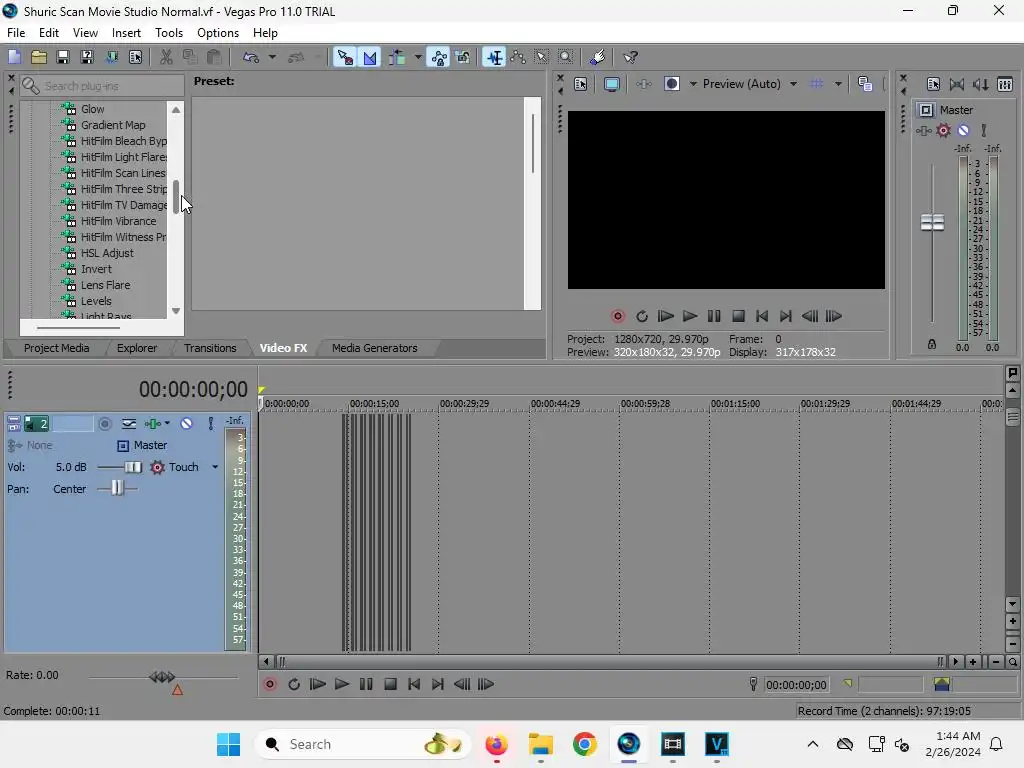The image size is (1024, 768).
Task: Toggle Ignore Event Grouping icon
Action: (x=463, y=57)
